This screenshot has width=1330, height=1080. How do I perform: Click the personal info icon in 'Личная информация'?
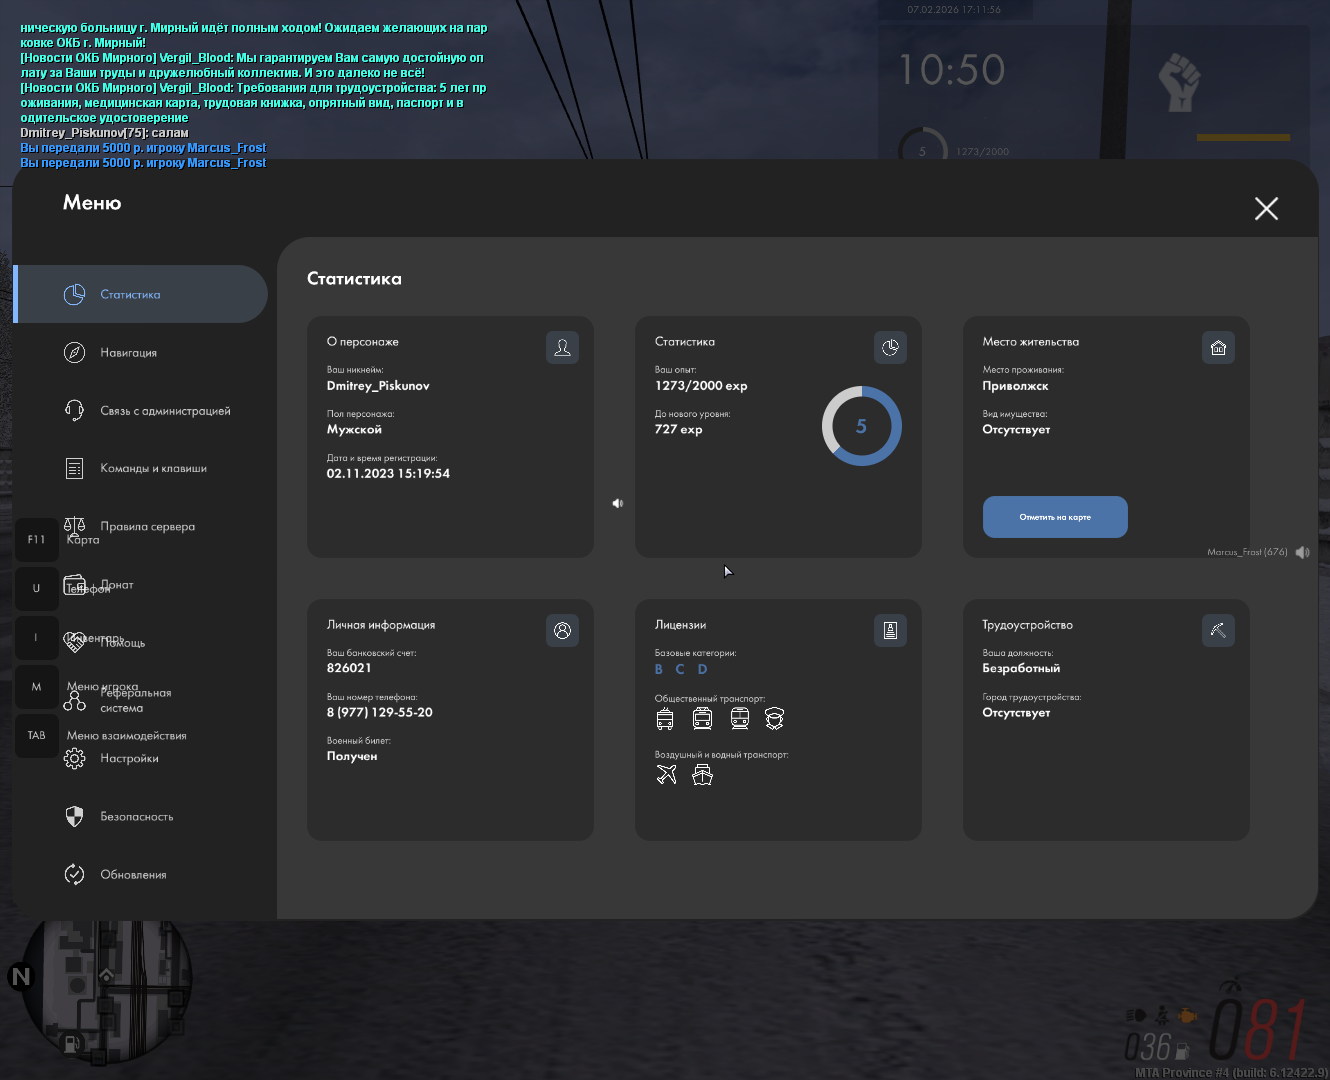click(x=562, y=631)
